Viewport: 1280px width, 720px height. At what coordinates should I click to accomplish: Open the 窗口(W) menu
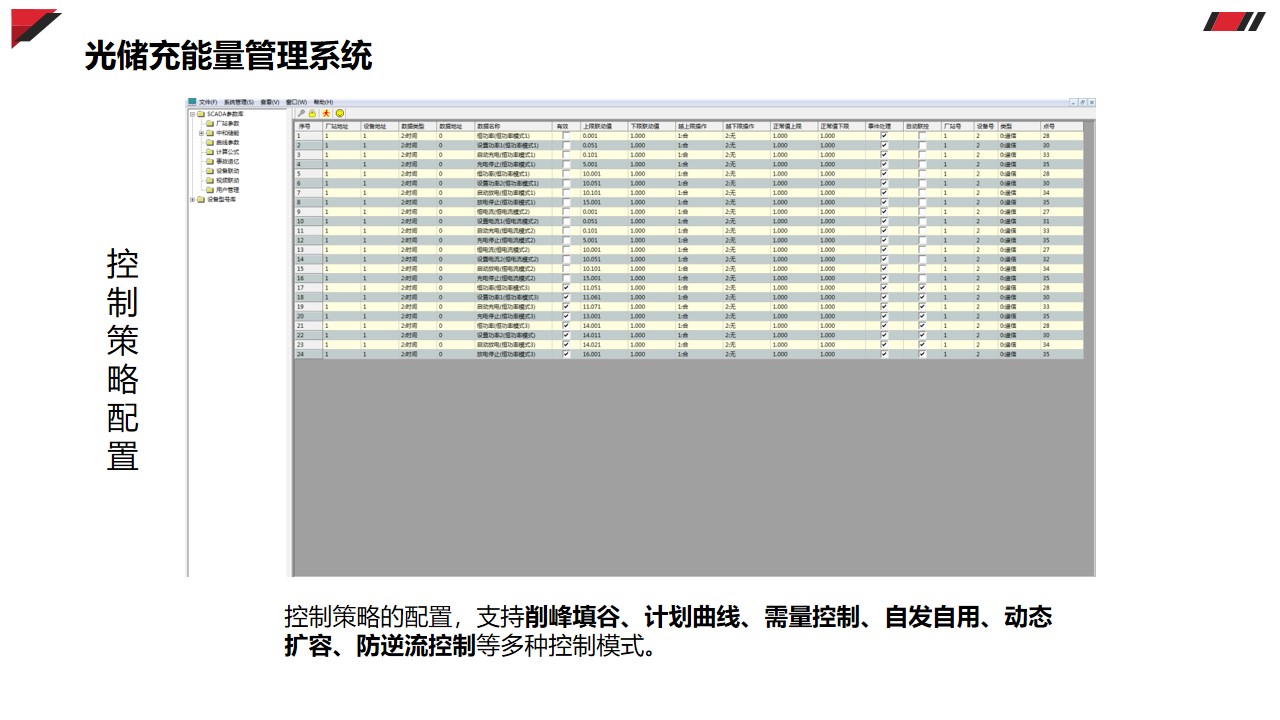pyautogui.click(x=296, y=102)
